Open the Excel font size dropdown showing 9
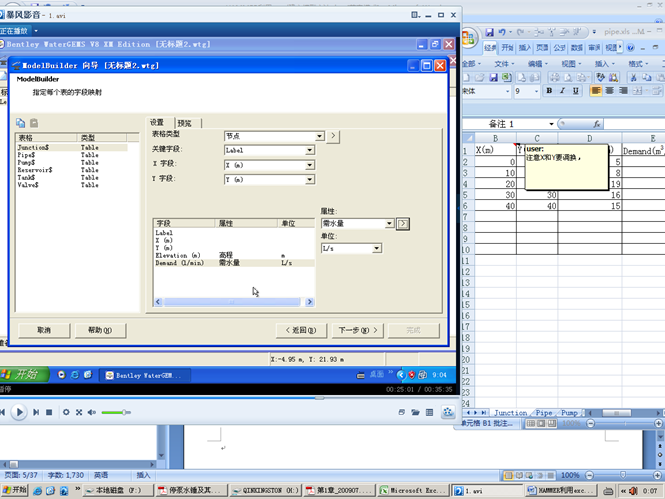Image resolution: width=665 pixels, height=499 pixels. 536,91
